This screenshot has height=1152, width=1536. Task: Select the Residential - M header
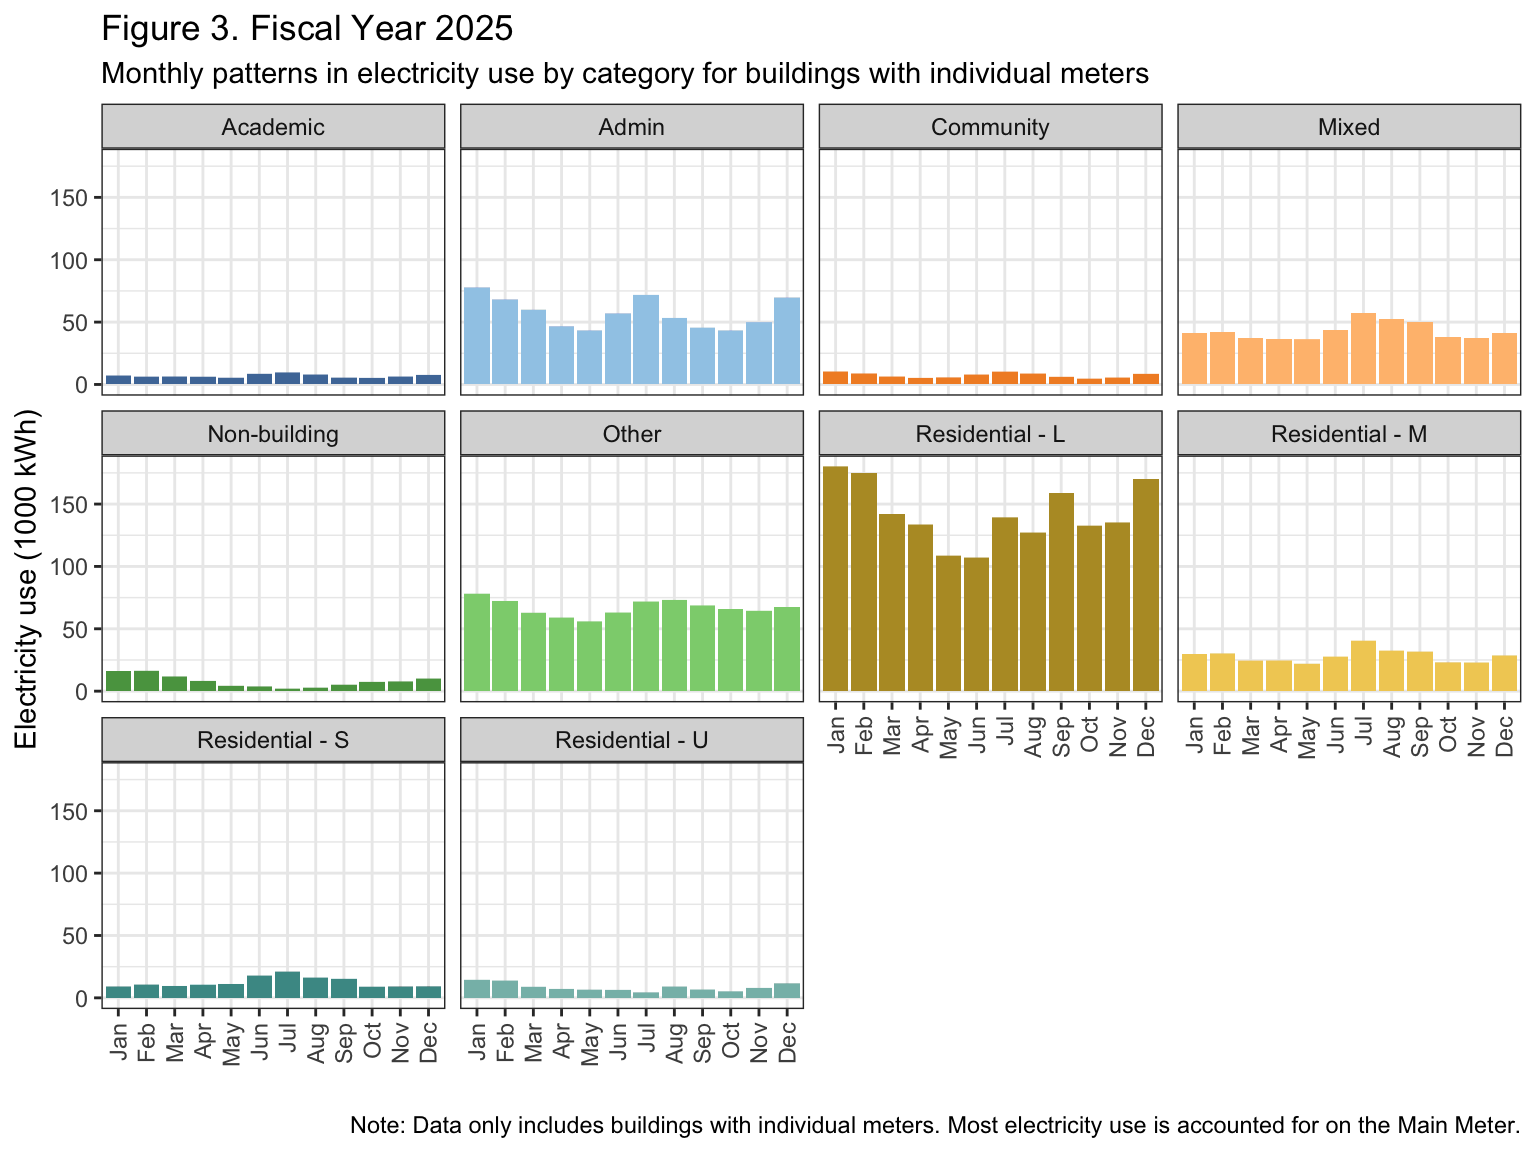(1348, 434)
